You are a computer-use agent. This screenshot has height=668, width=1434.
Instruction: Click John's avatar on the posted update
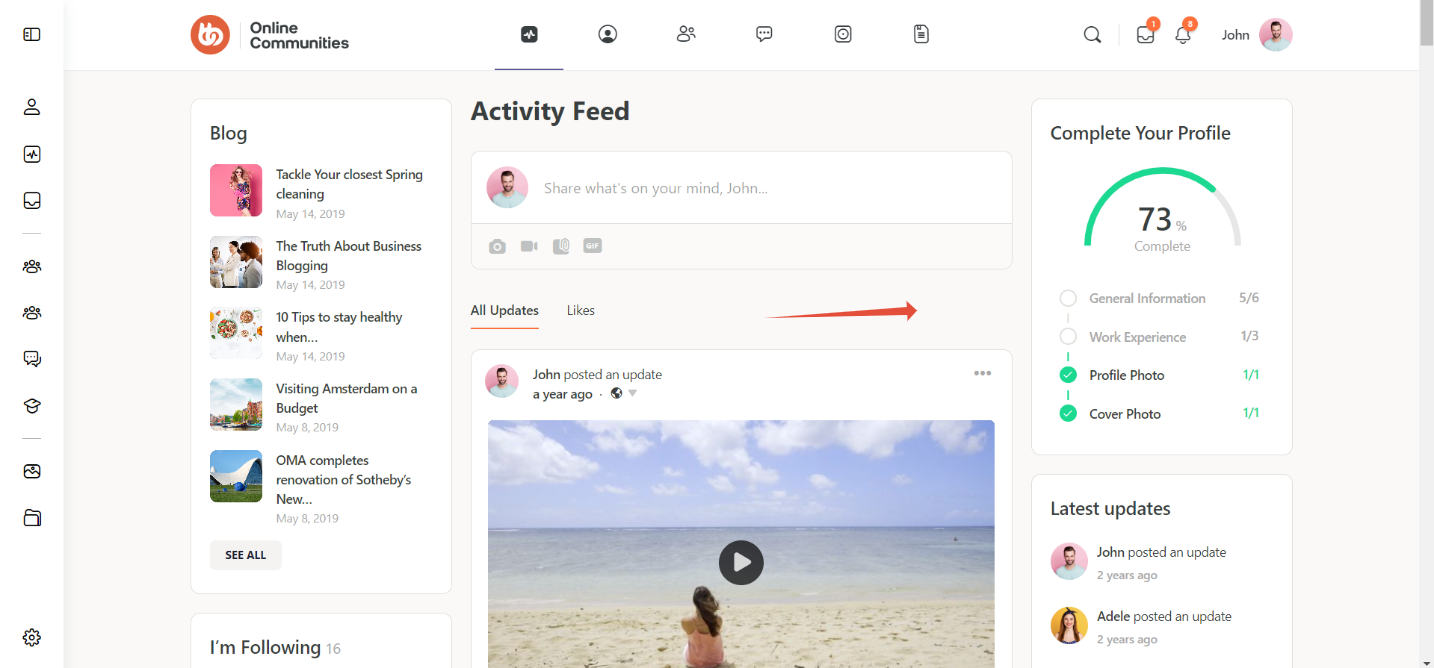502,381
